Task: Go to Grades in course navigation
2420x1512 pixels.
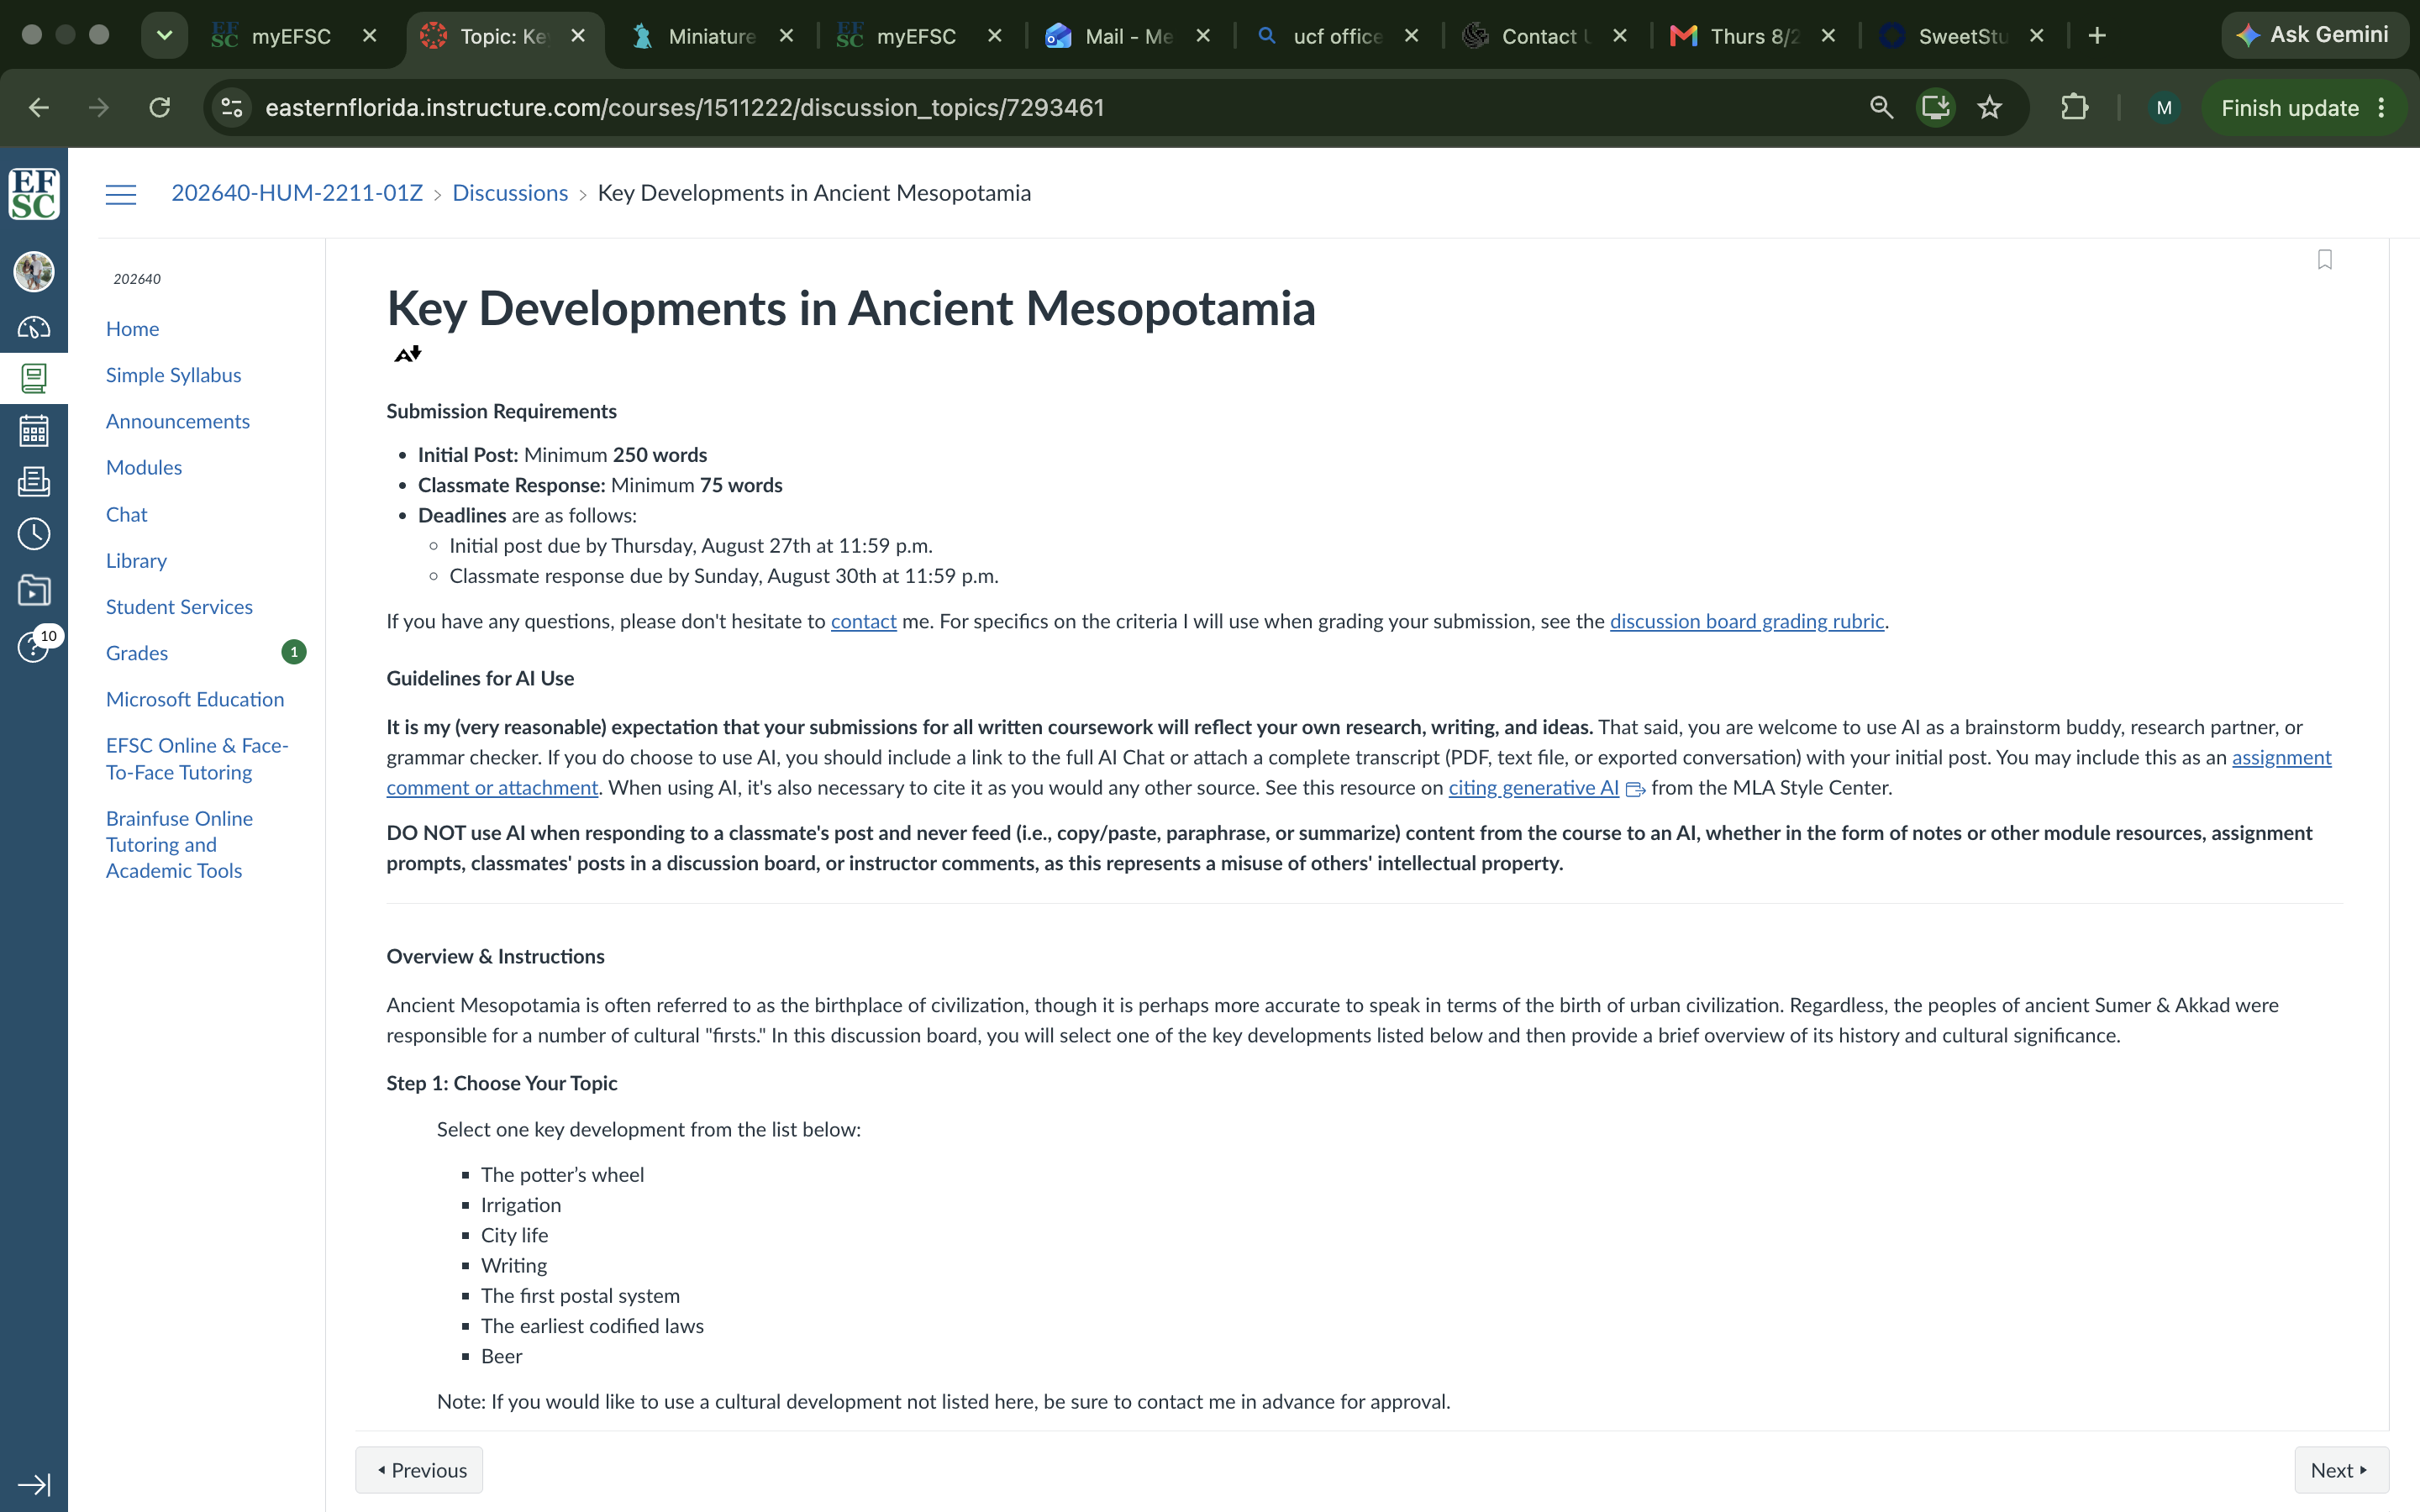Action: (x=137, y=653)
